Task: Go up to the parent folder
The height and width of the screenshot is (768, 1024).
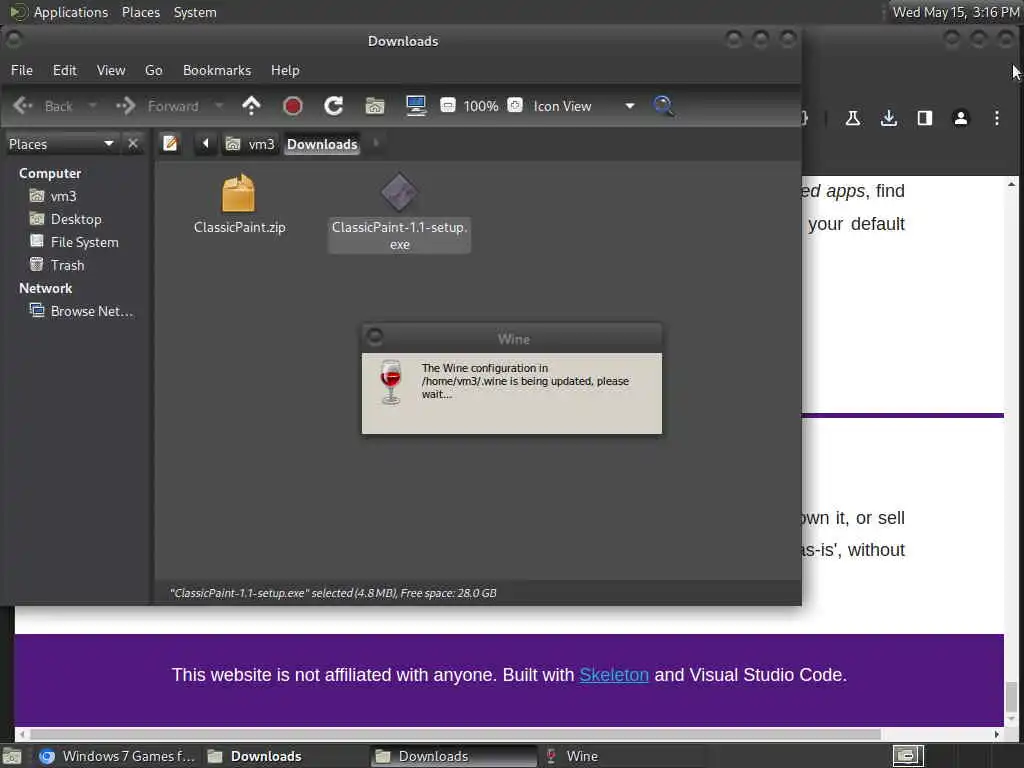Action: point(251,106)
